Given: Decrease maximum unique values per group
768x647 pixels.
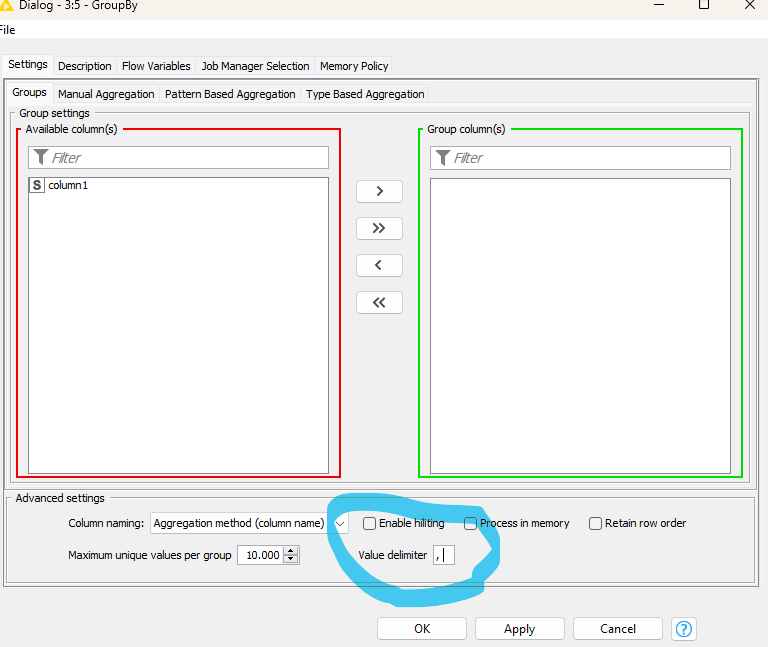Looking at the screenshot, I should click(x=291, y=559).
